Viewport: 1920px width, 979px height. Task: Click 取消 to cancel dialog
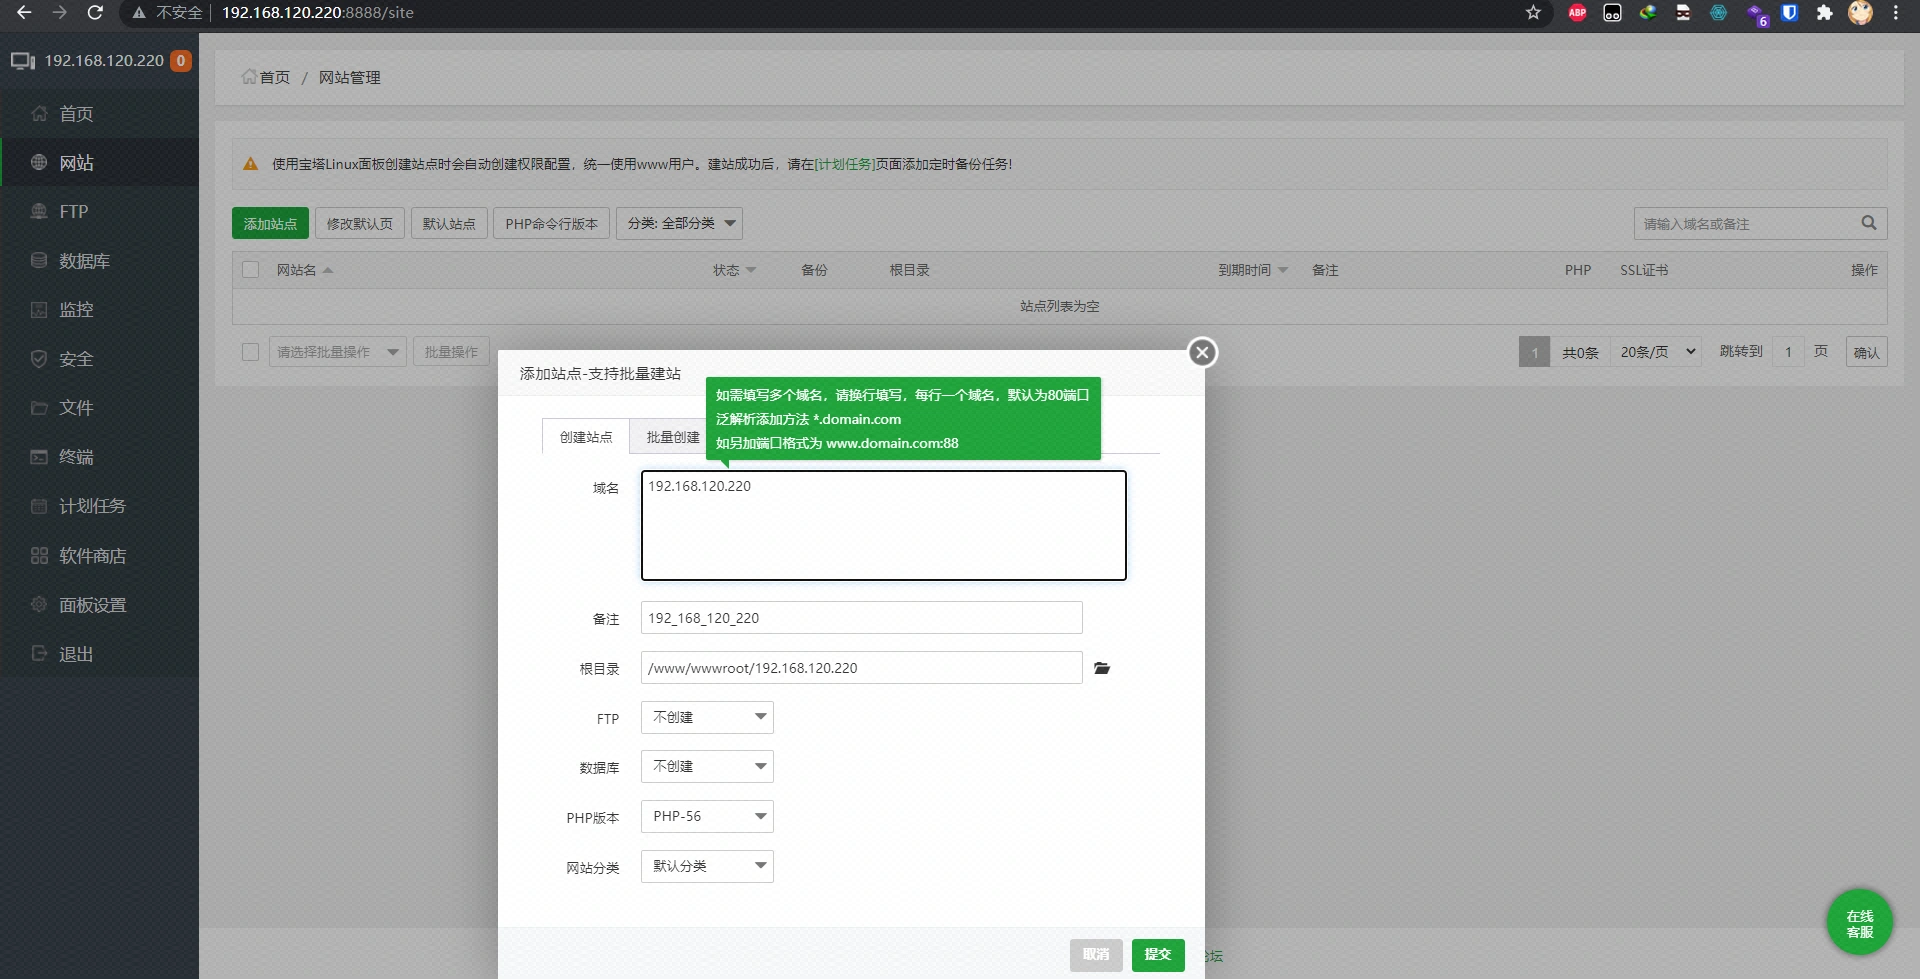(1096, 955)
